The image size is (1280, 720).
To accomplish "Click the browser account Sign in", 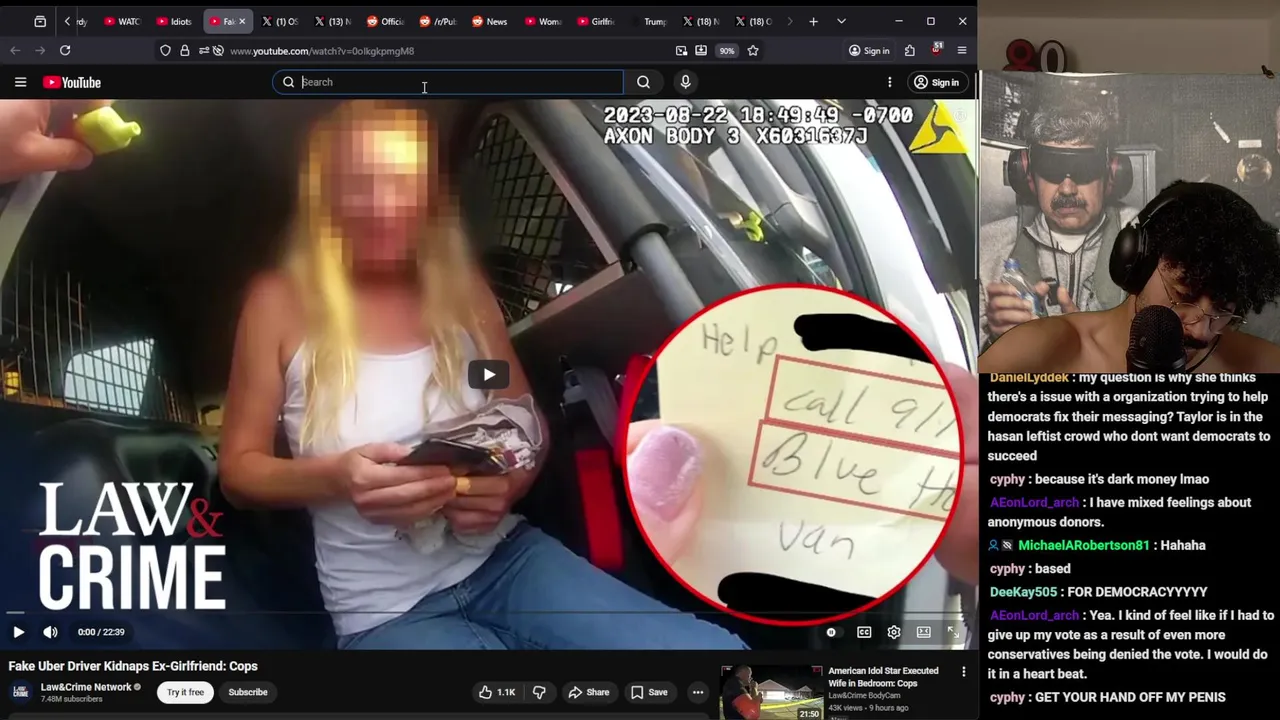I will tap(869, 51).
